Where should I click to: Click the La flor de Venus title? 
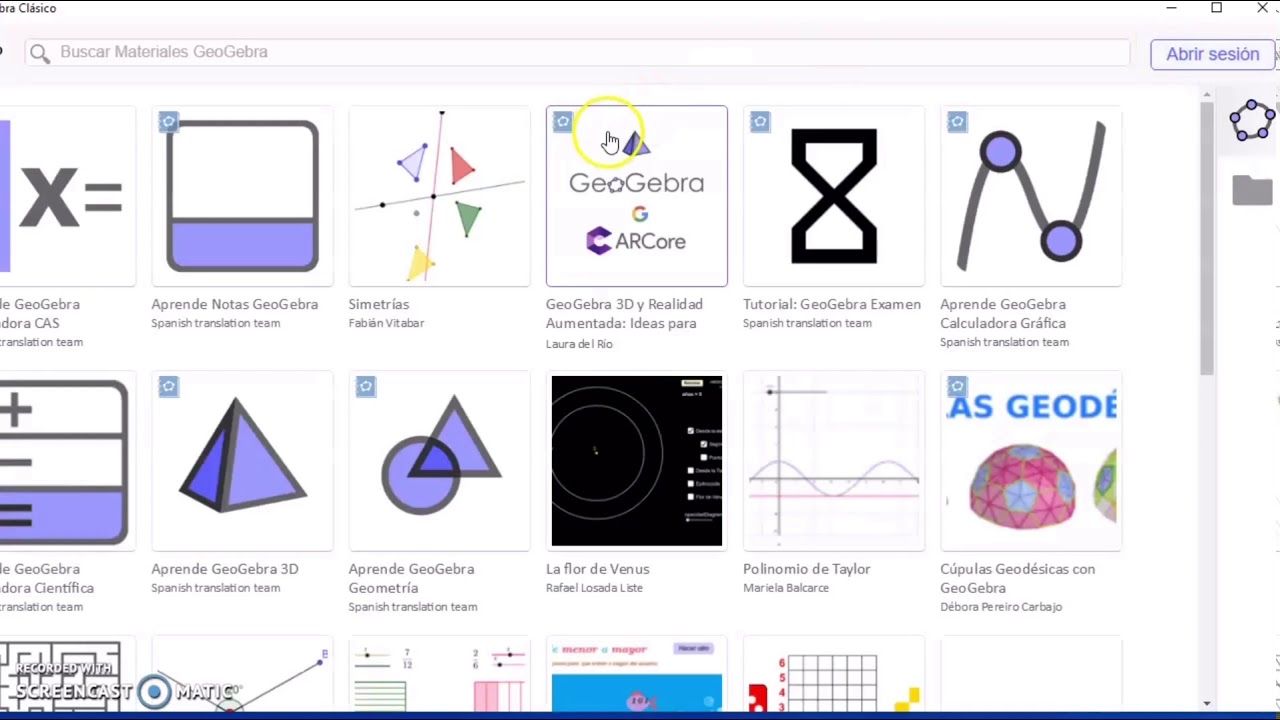tap(598, 569)
